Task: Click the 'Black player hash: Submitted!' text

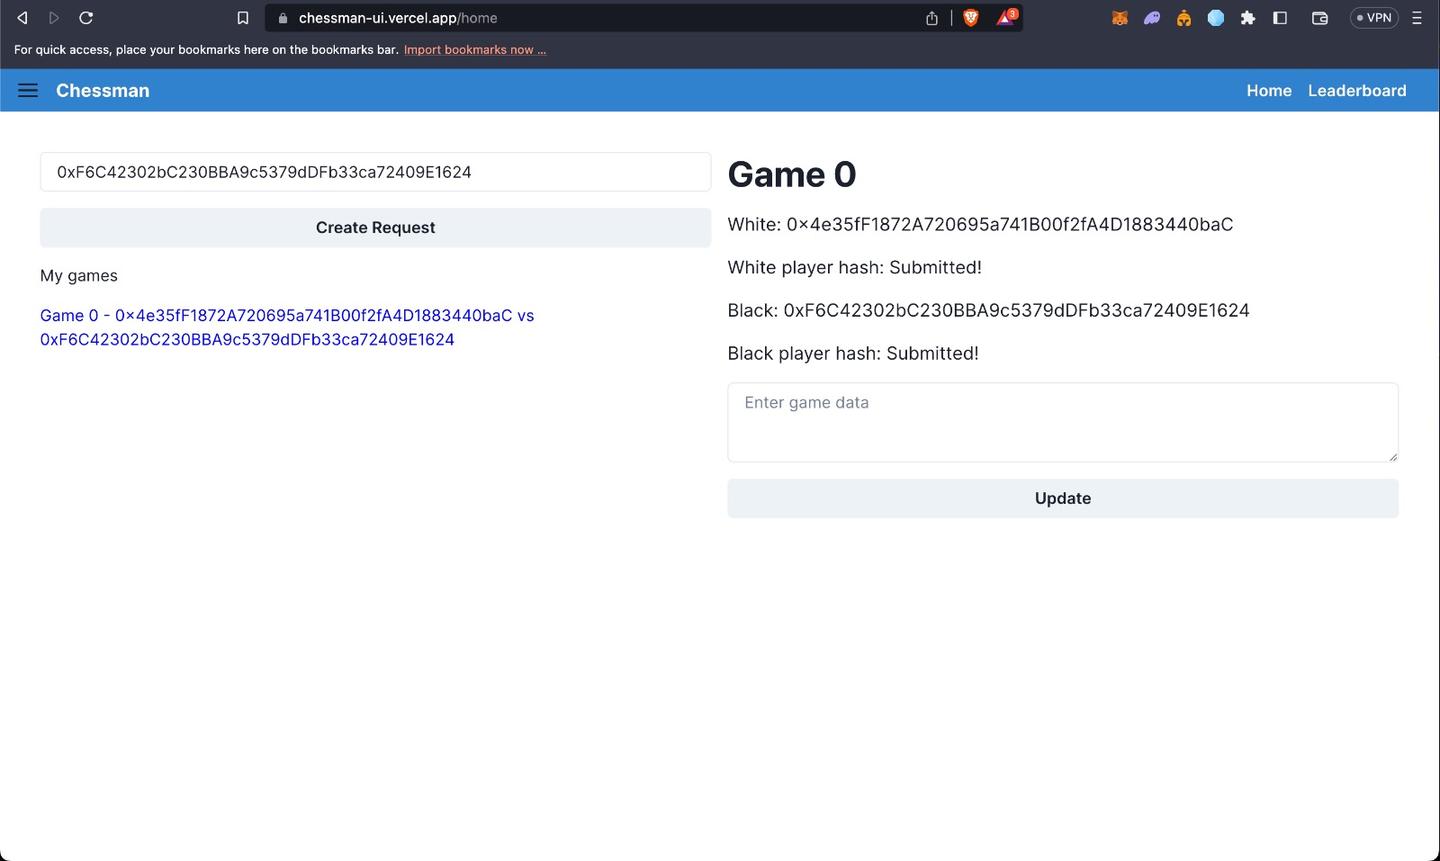Action: pyautogui.click(x=853, y=353)
